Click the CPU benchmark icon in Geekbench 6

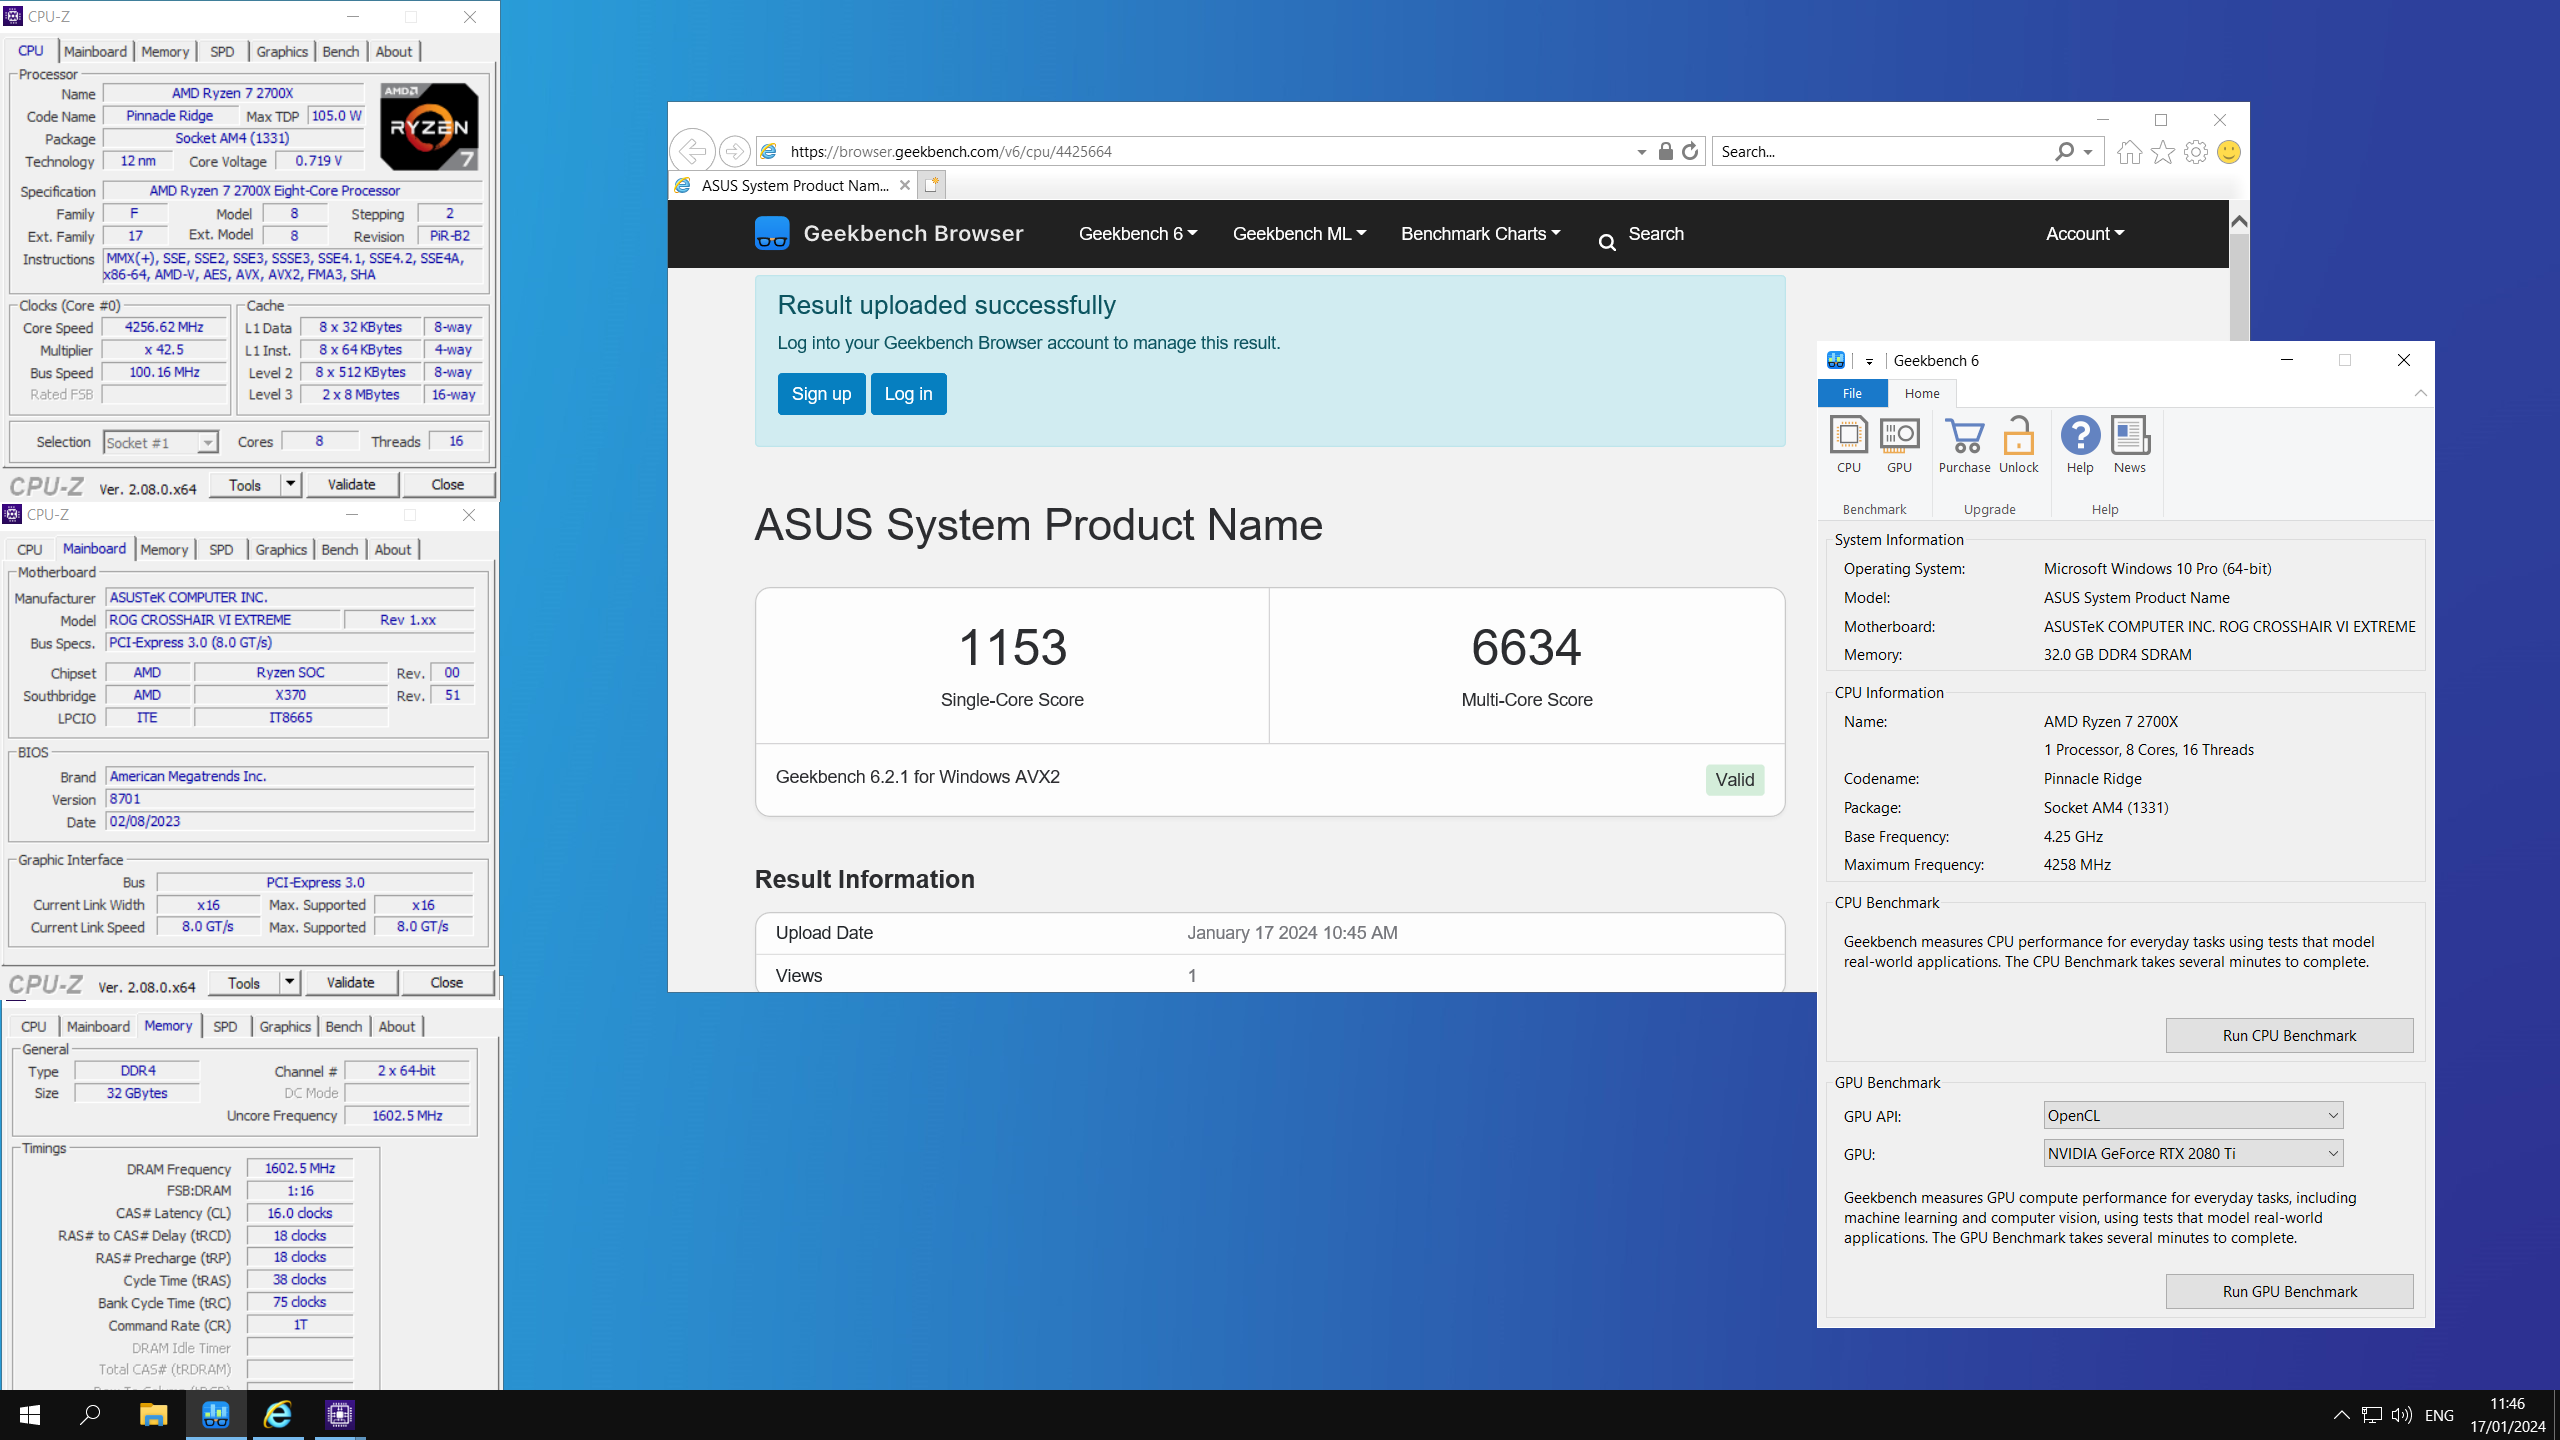[1848, 445]
